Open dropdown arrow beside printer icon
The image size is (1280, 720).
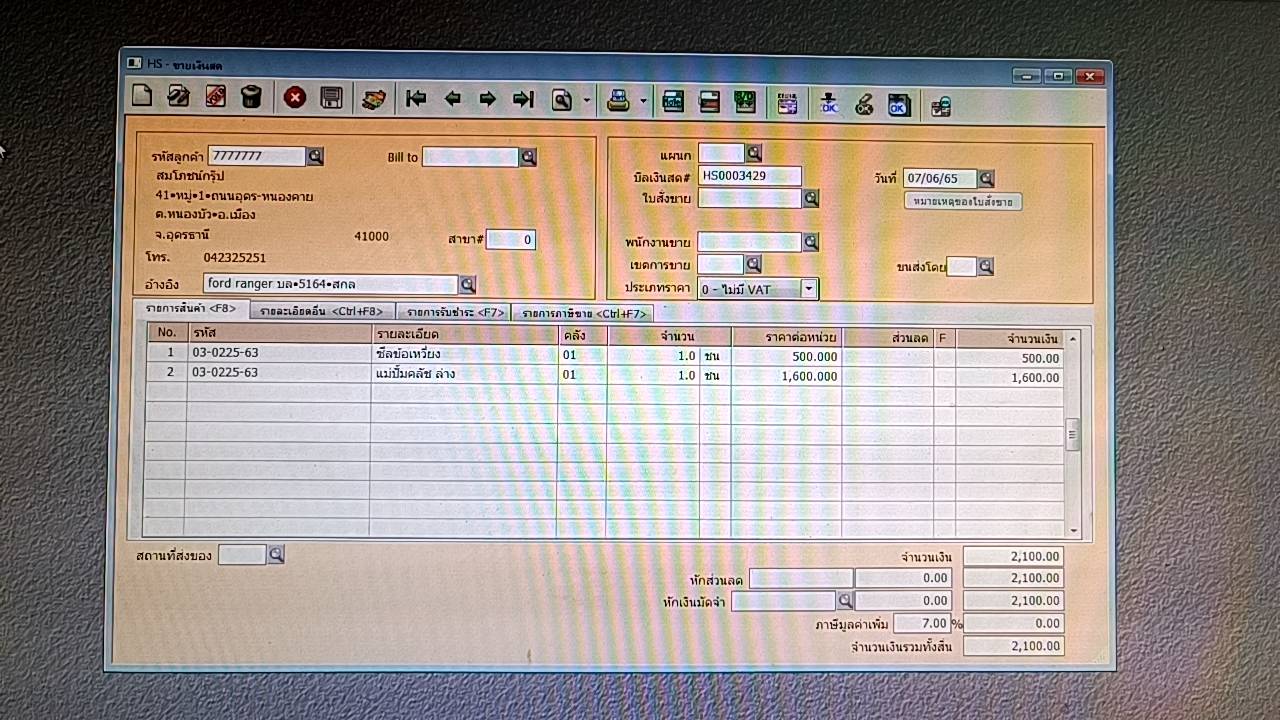(643, 100)
